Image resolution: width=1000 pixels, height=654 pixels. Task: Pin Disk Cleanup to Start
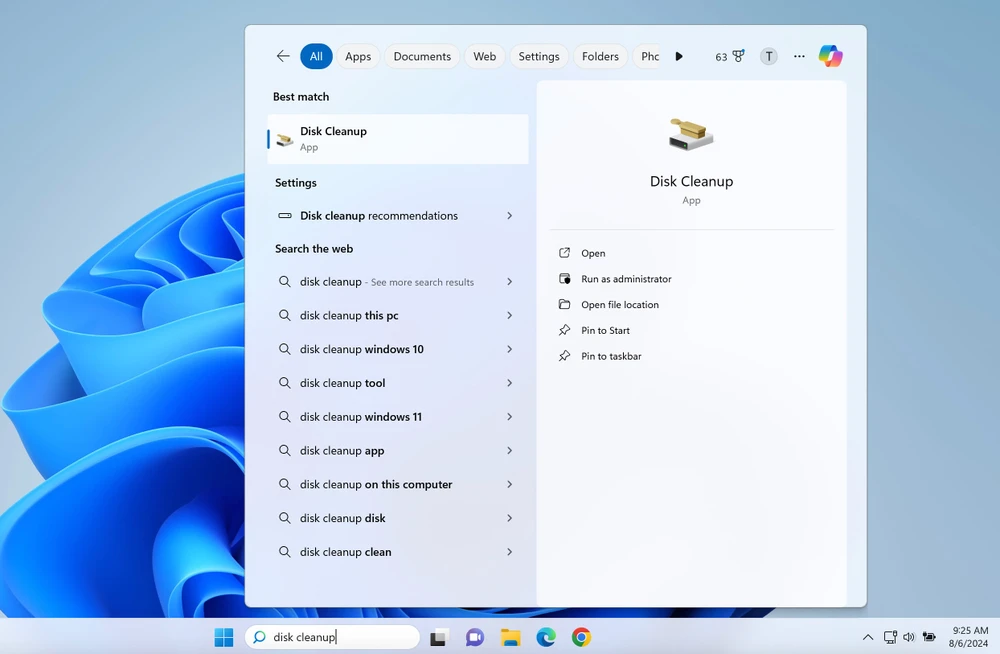(x=603, y=330)
